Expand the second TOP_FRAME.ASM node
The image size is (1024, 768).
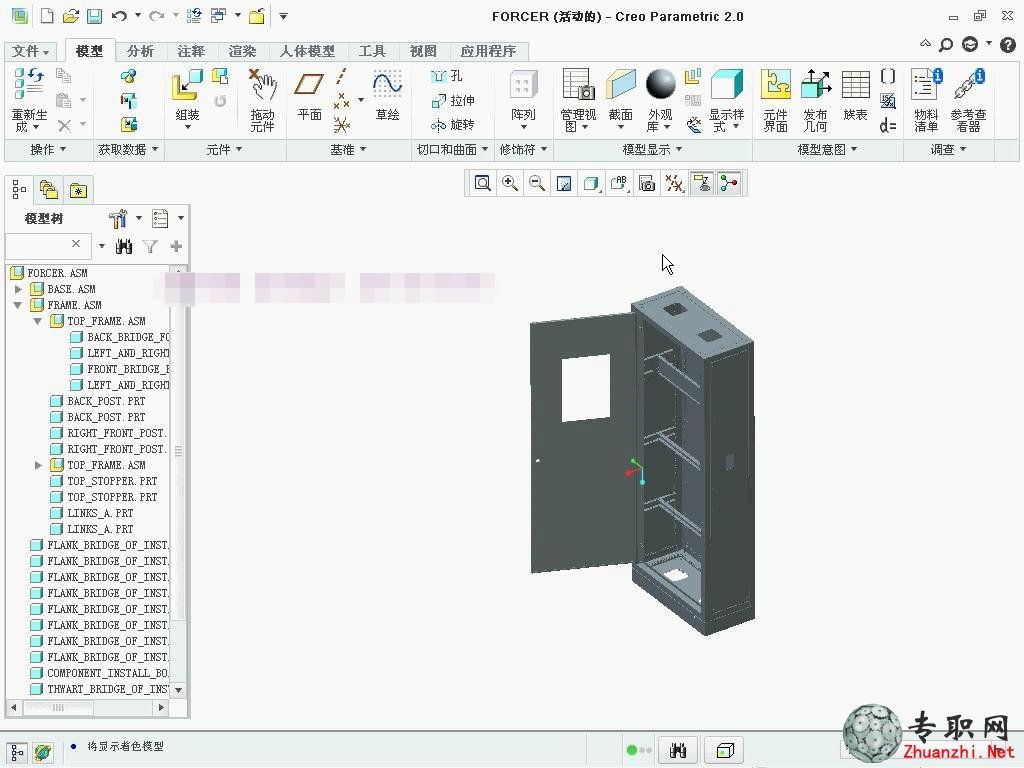point(38,465)
